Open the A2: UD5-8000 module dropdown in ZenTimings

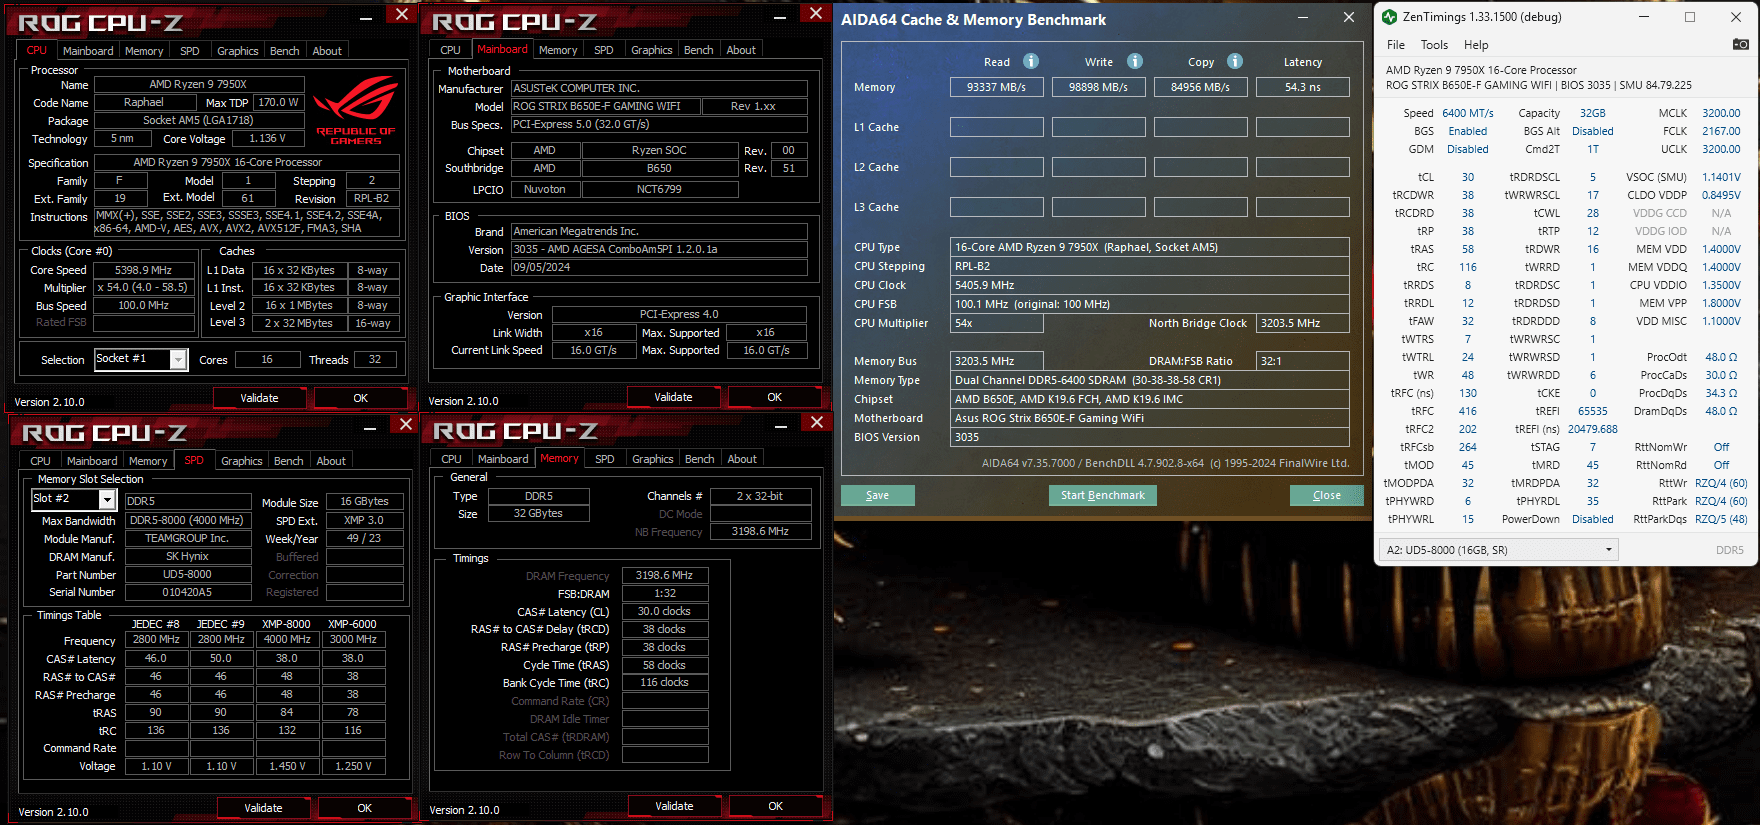[x=1497, y=550]
